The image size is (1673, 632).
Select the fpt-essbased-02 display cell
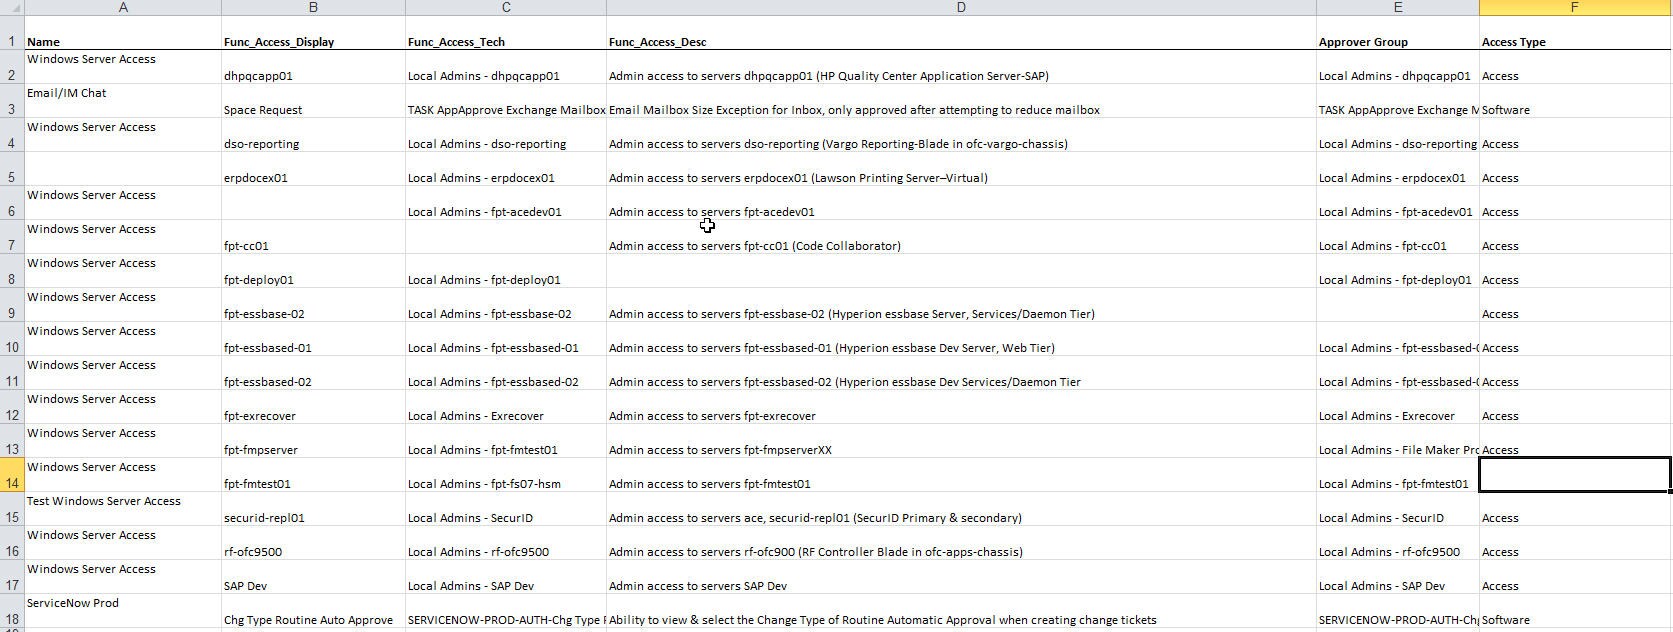(313, 373)
